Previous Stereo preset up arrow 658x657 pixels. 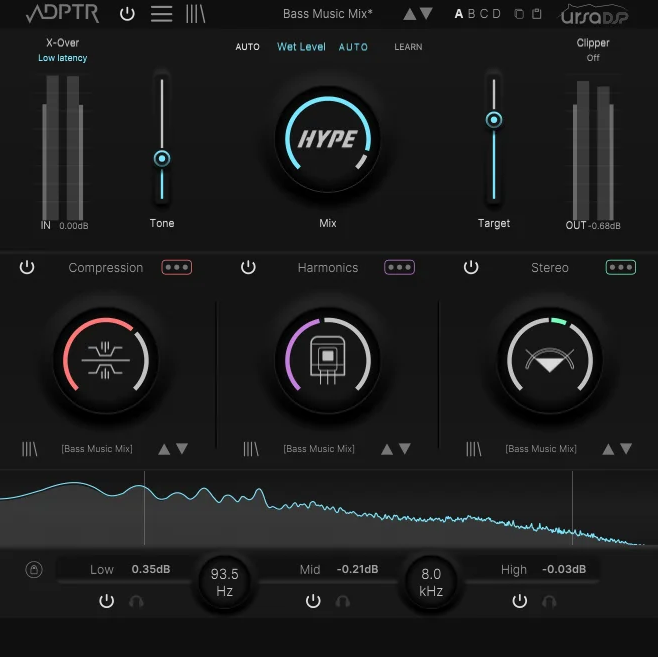608,449
